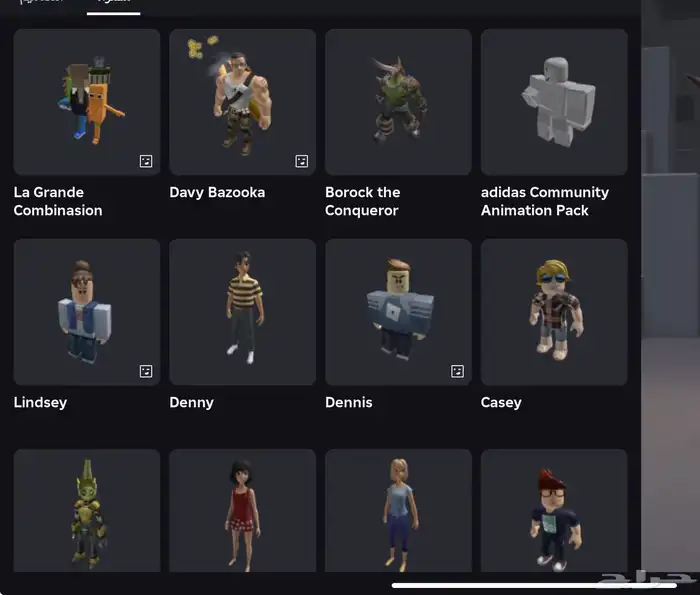The height and width of the screenshot is (595, 700).
Task: Switch to the underlined active tab at top
Action: tap(113, 4)
